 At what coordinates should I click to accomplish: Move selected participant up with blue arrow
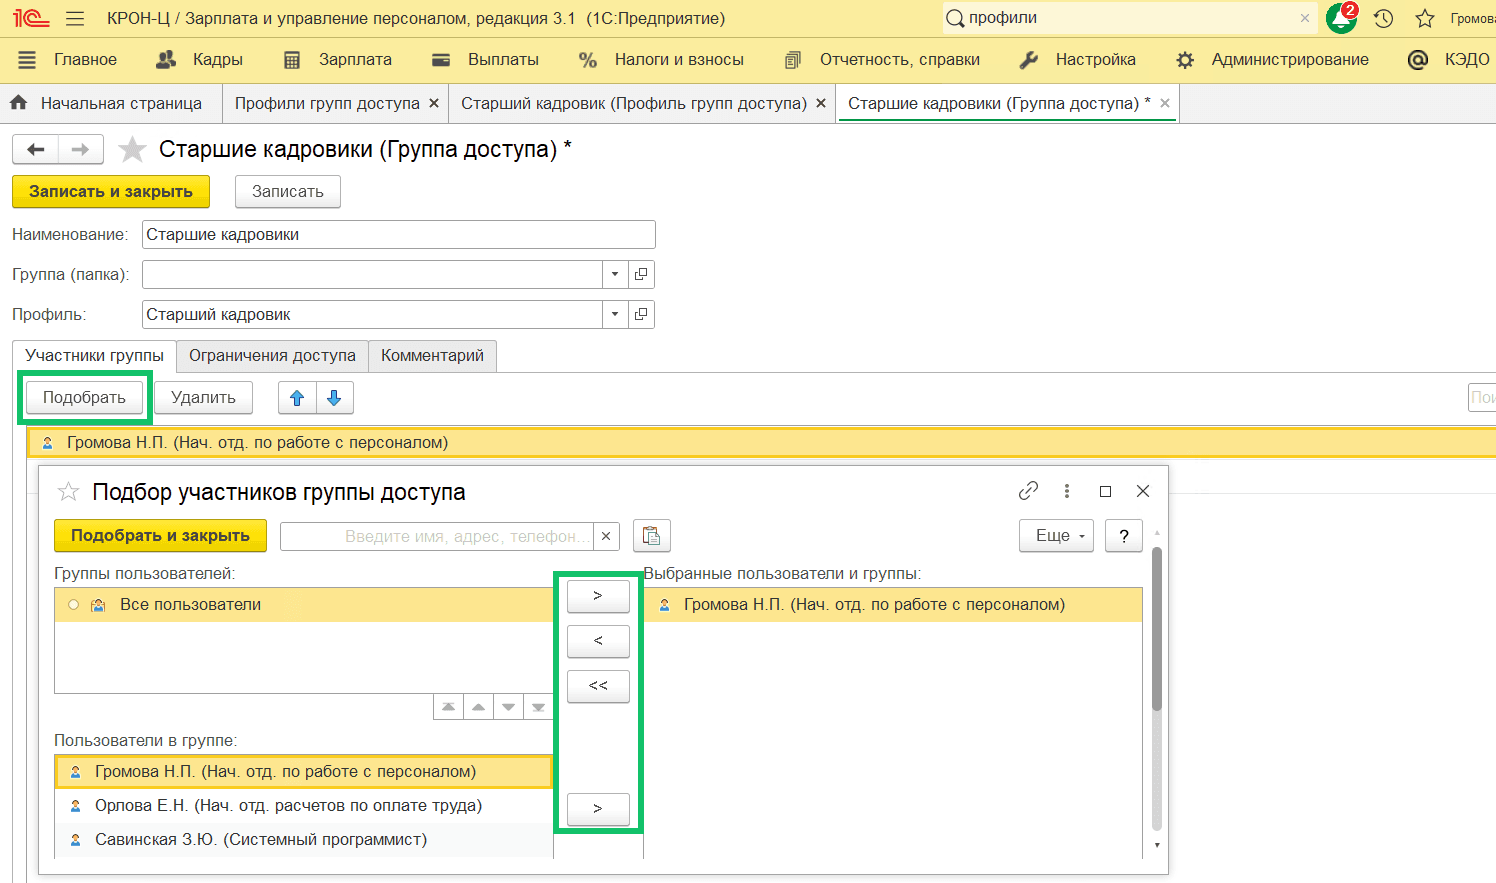point(297,398)
